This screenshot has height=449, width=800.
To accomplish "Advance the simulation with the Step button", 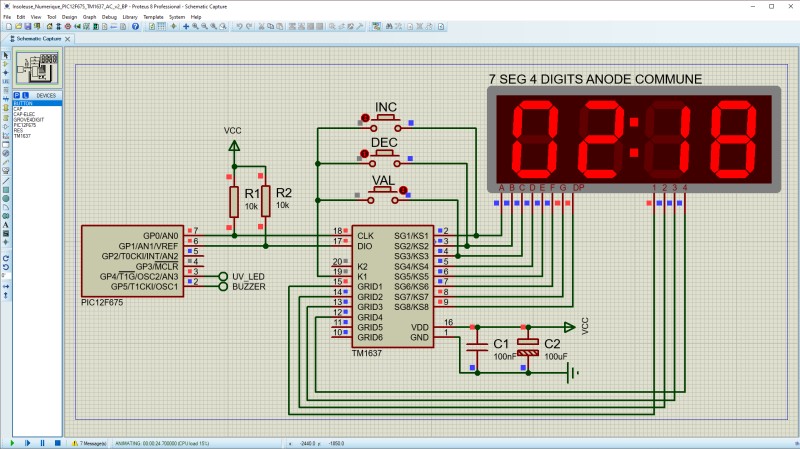I will click(x=27, y=443).
